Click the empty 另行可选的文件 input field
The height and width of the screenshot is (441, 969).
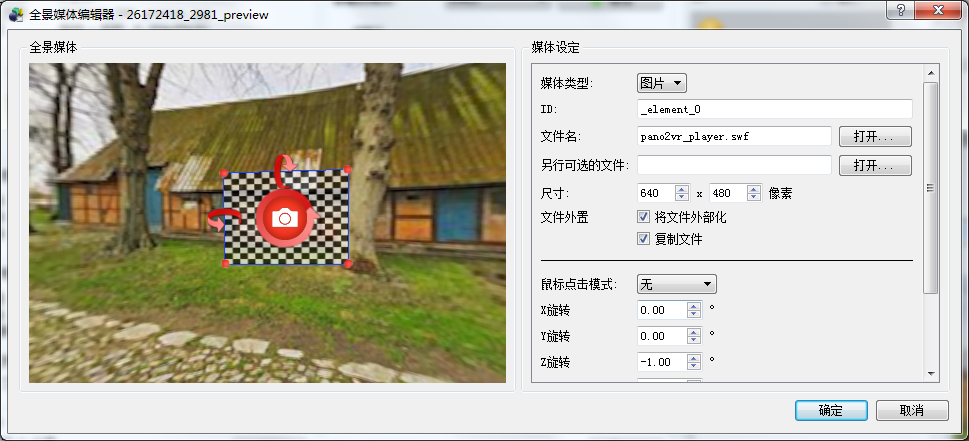click(734, 165)
